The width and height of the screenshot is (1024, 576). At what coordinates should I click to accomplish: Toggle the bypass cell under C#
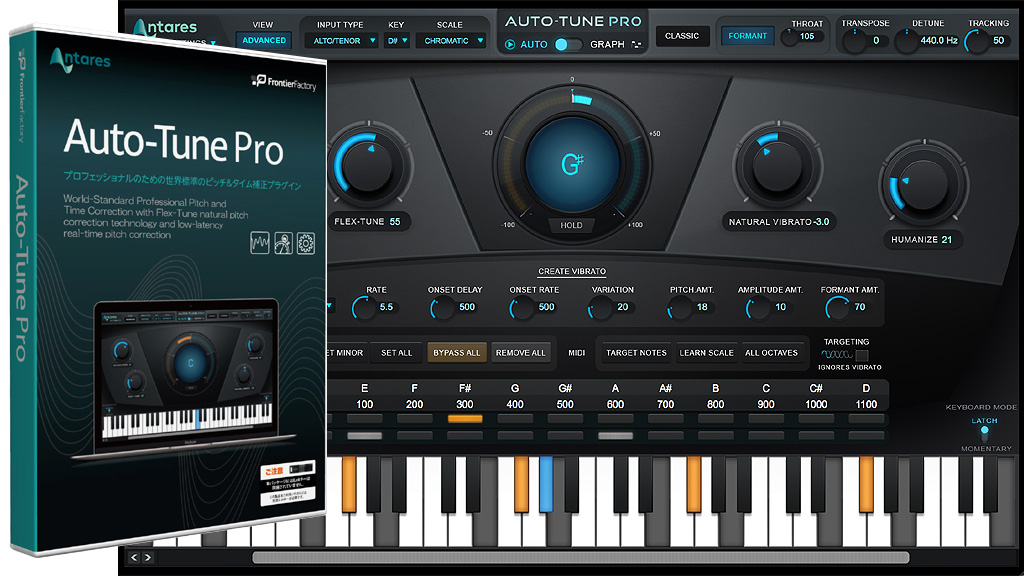tap(816, 419)
